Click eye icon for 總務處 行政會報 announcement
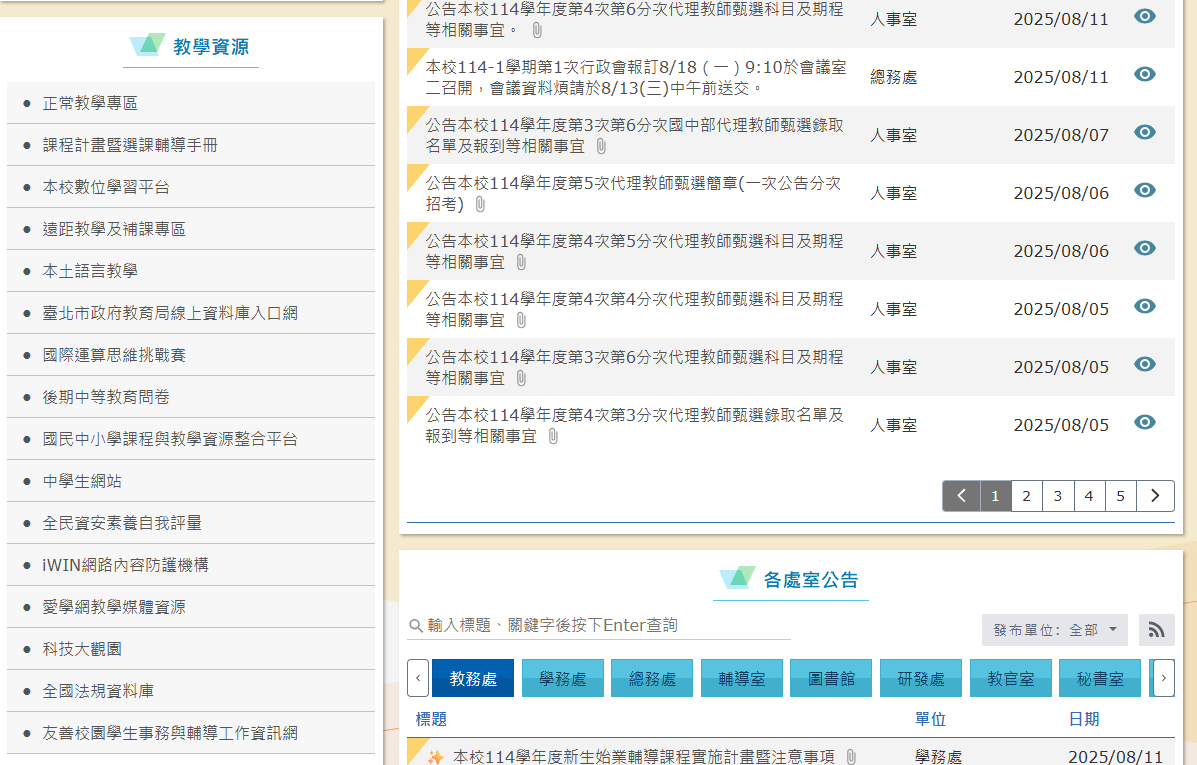1197x765 pixels. pyautogui.click(x=1144, y=75)
